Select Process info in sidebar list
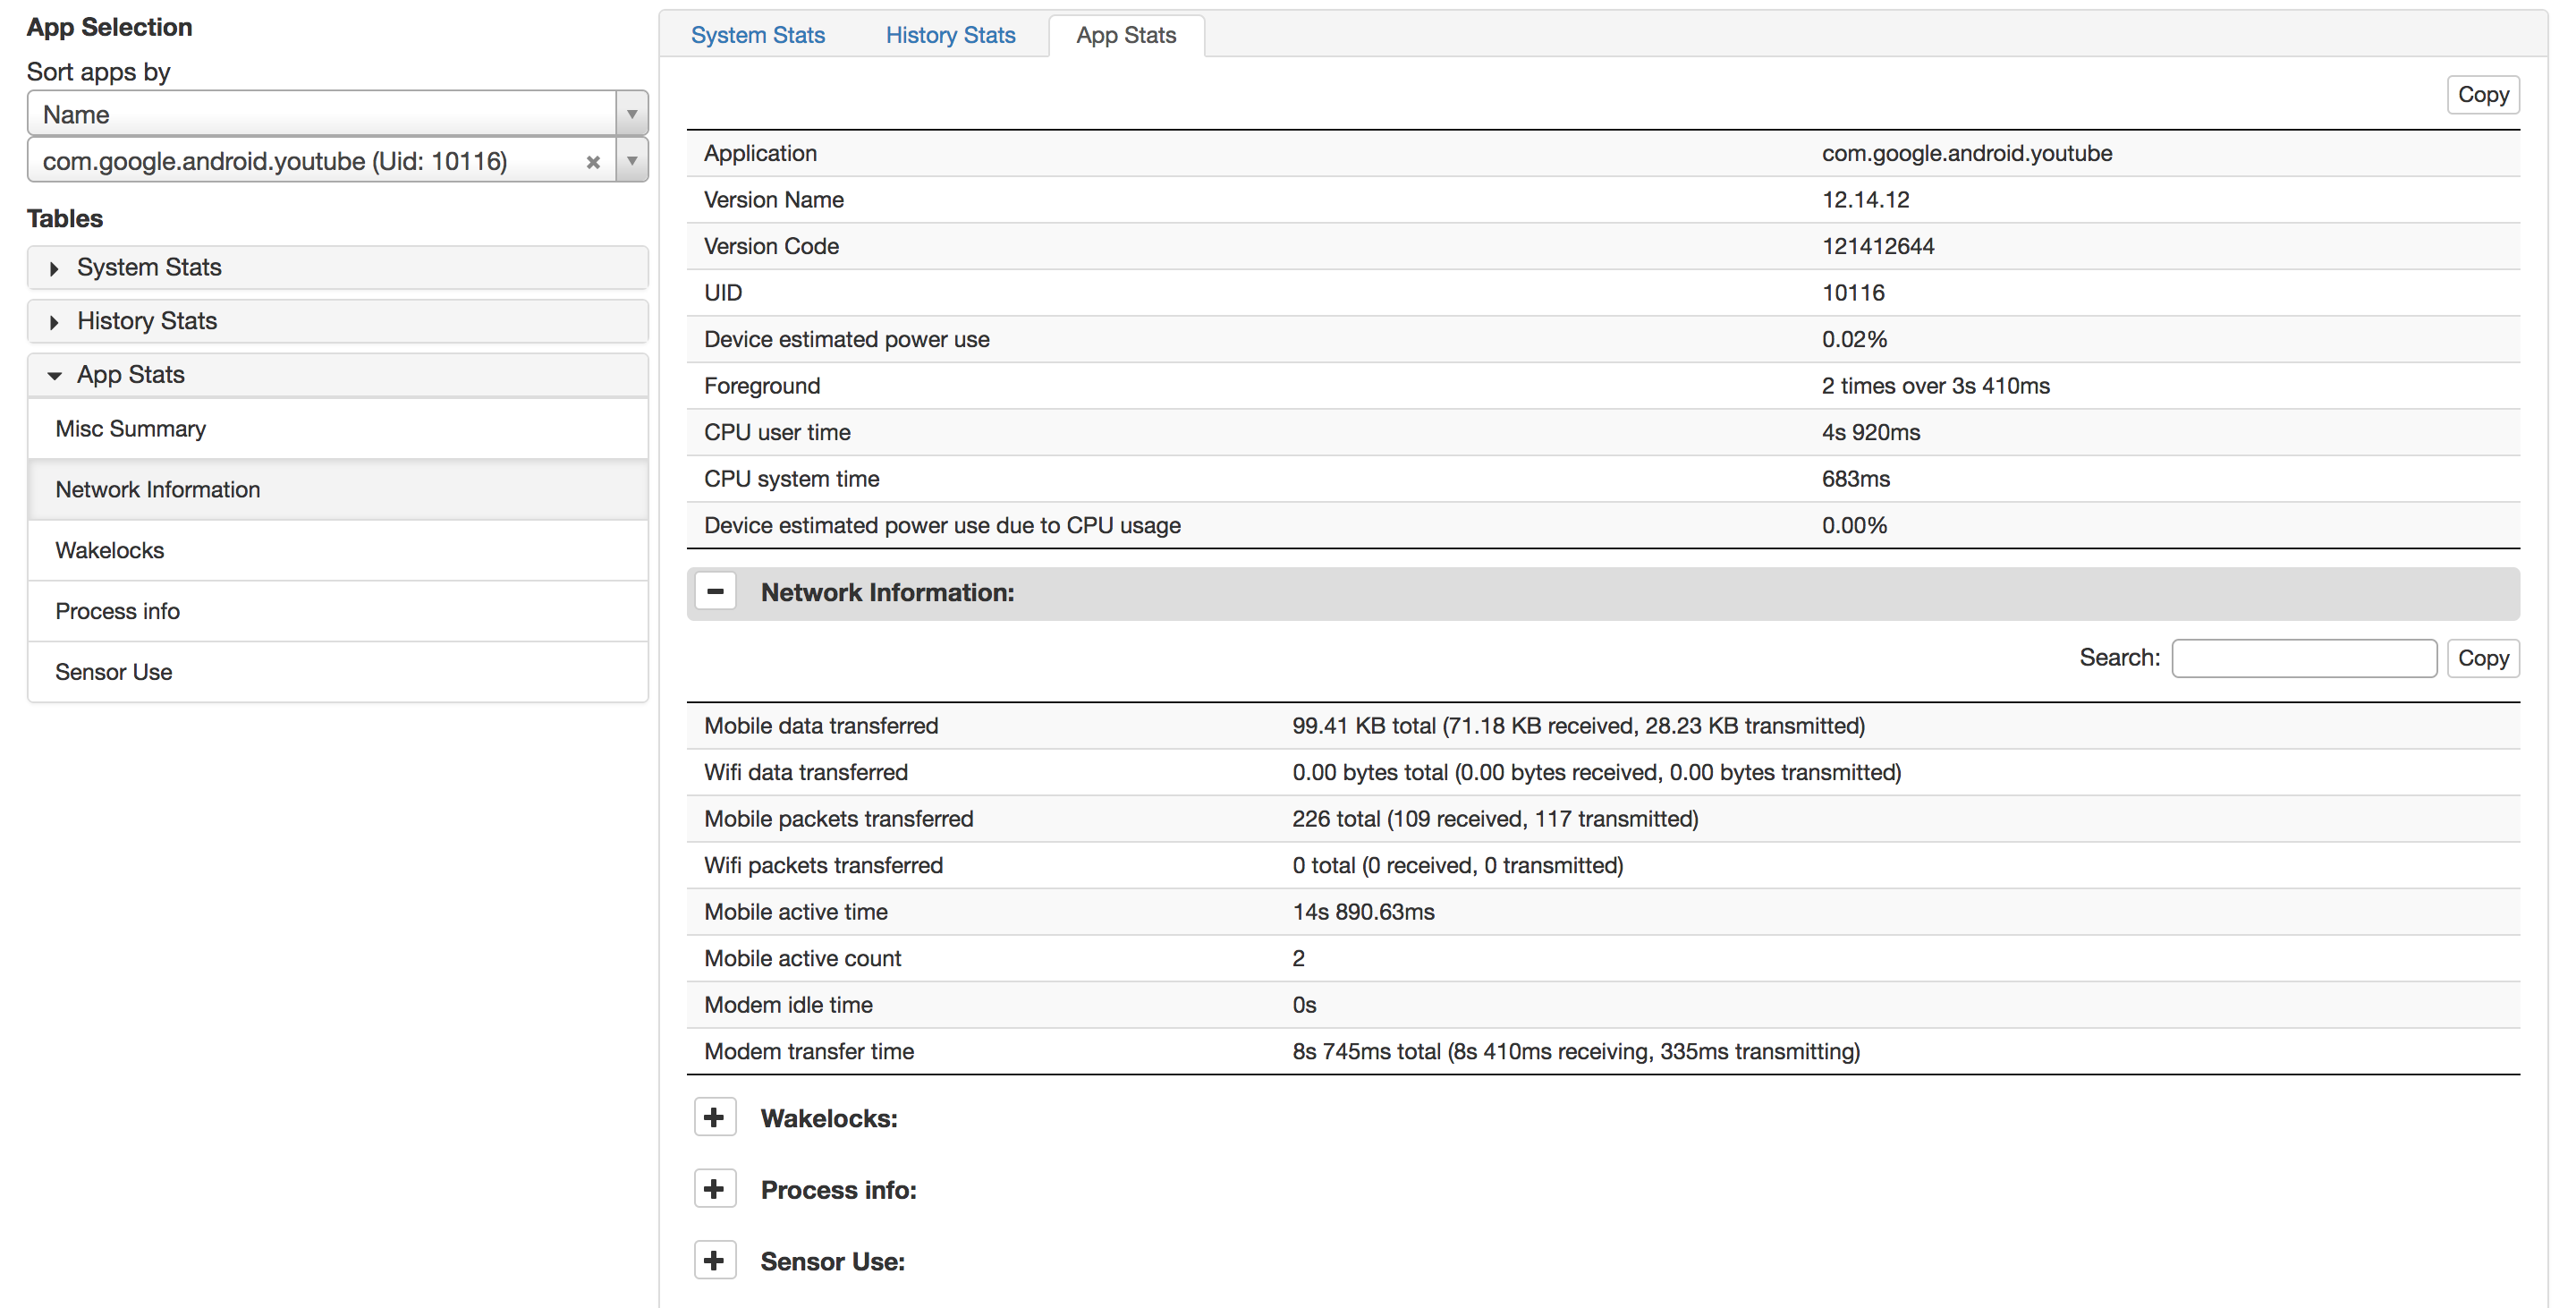 (118, 611)
